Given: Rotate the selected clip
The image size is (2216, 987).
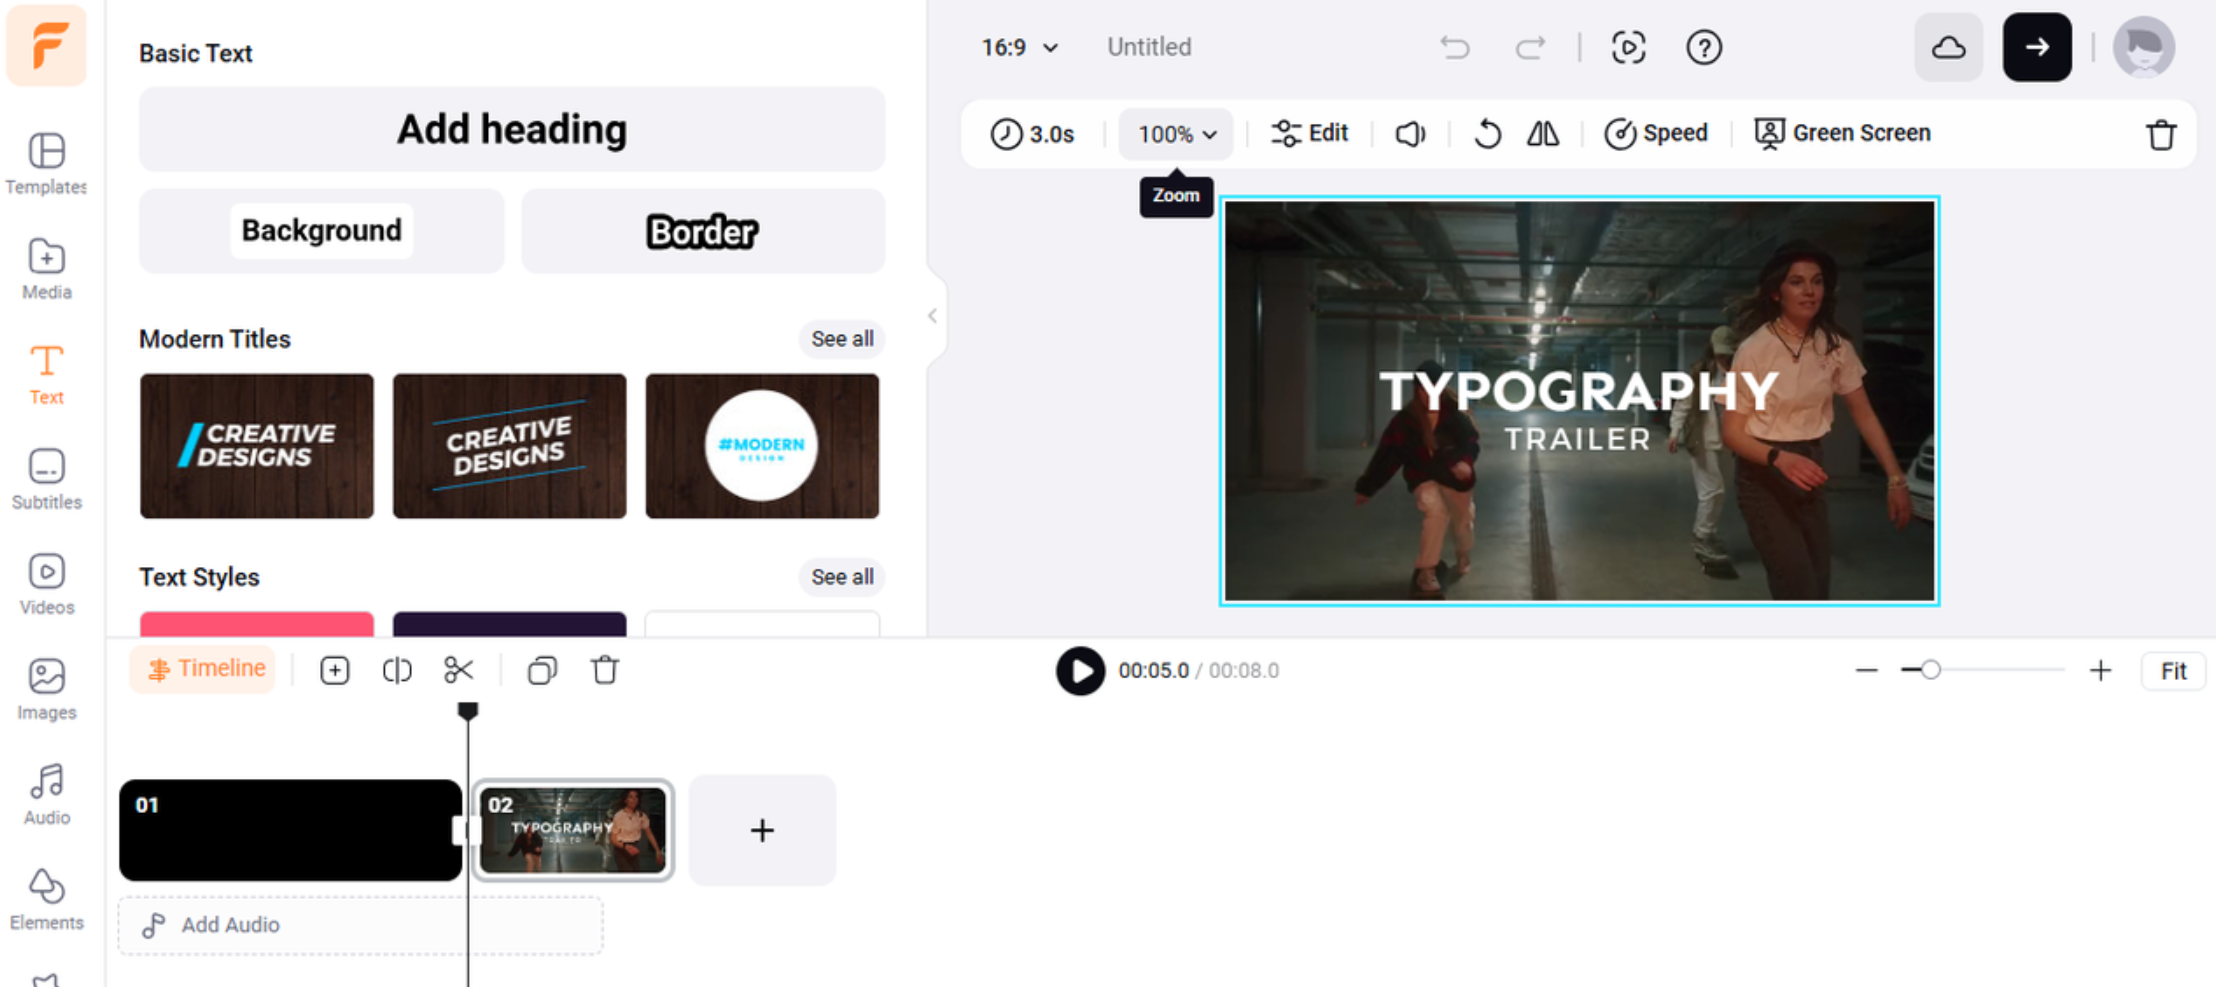Looking at the screenshot, I should [x=1486, y=133].
